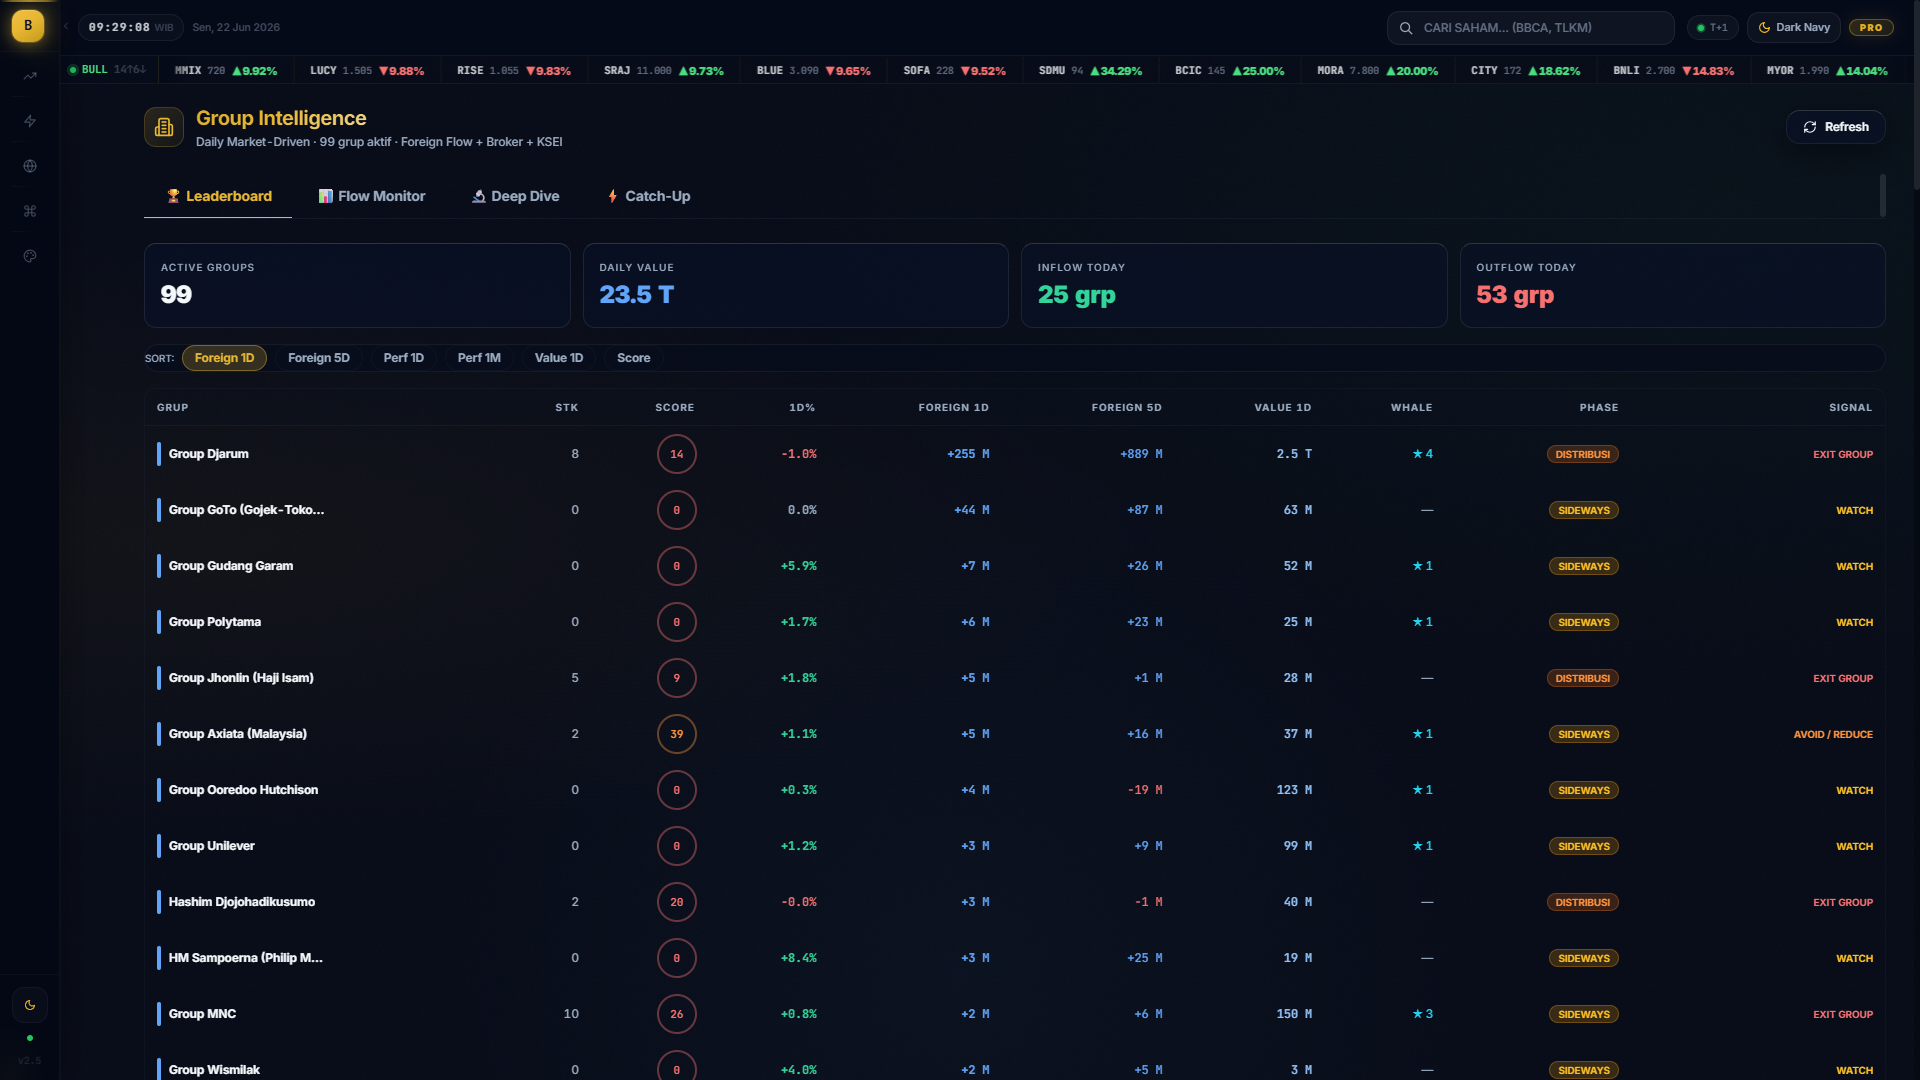This screenshot has height=1080, width=1920.
Task: Open the palette sidebar icon
Action: tap(30, 256)
